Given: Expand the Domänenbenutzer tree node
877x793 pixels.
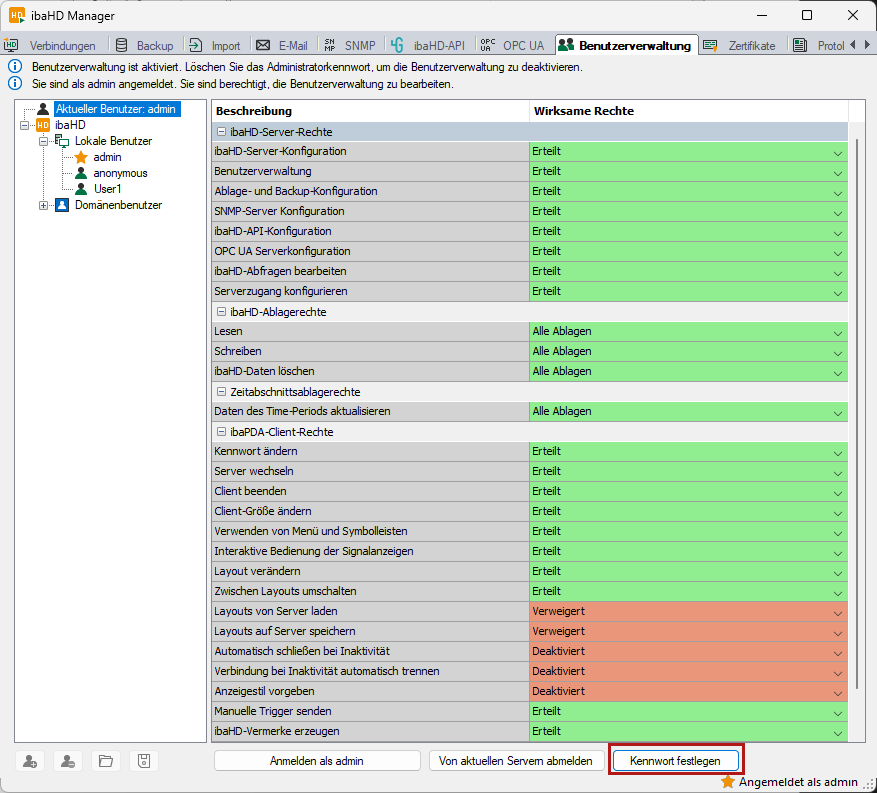Looking at the screenshot, I should tap(43, 205).
